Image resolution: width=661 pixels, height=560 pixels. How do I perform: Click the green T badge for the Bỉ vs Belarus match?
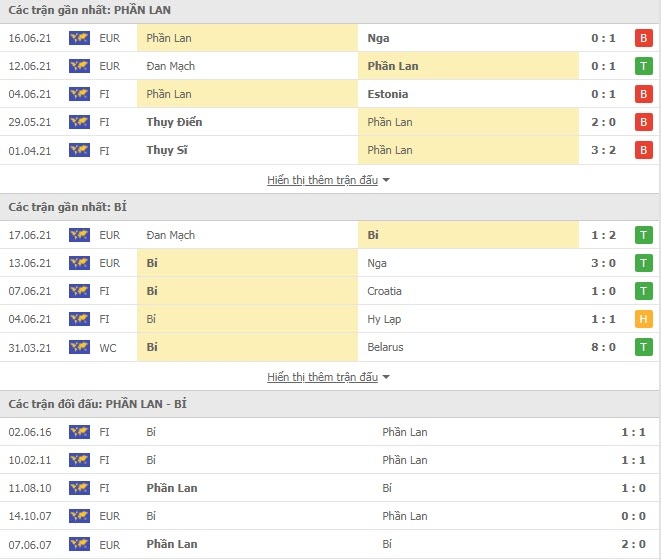click(643, 347)
